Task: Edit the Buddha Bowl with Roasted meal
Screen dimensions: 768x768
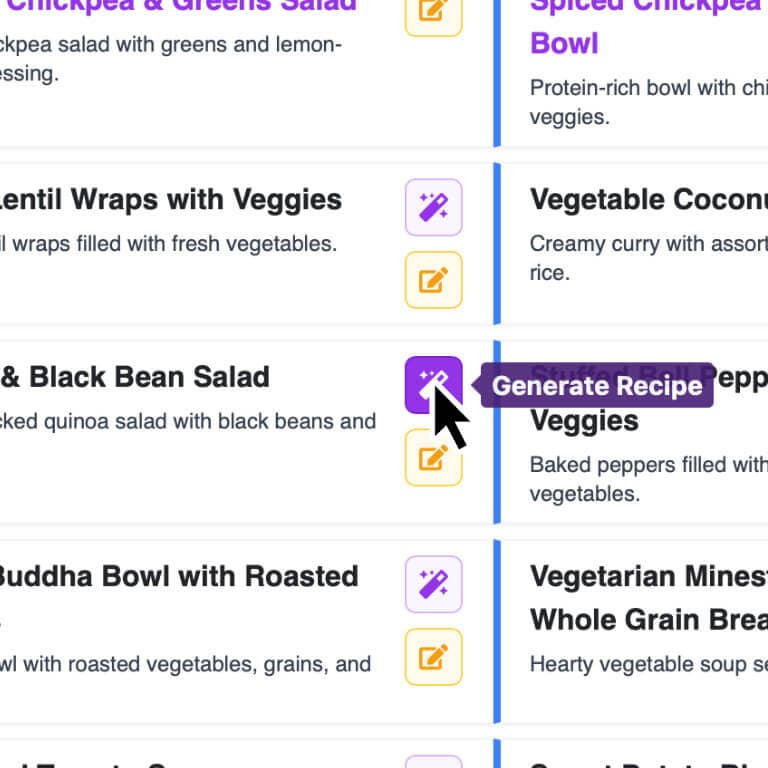Action: (x=433, y=657)
